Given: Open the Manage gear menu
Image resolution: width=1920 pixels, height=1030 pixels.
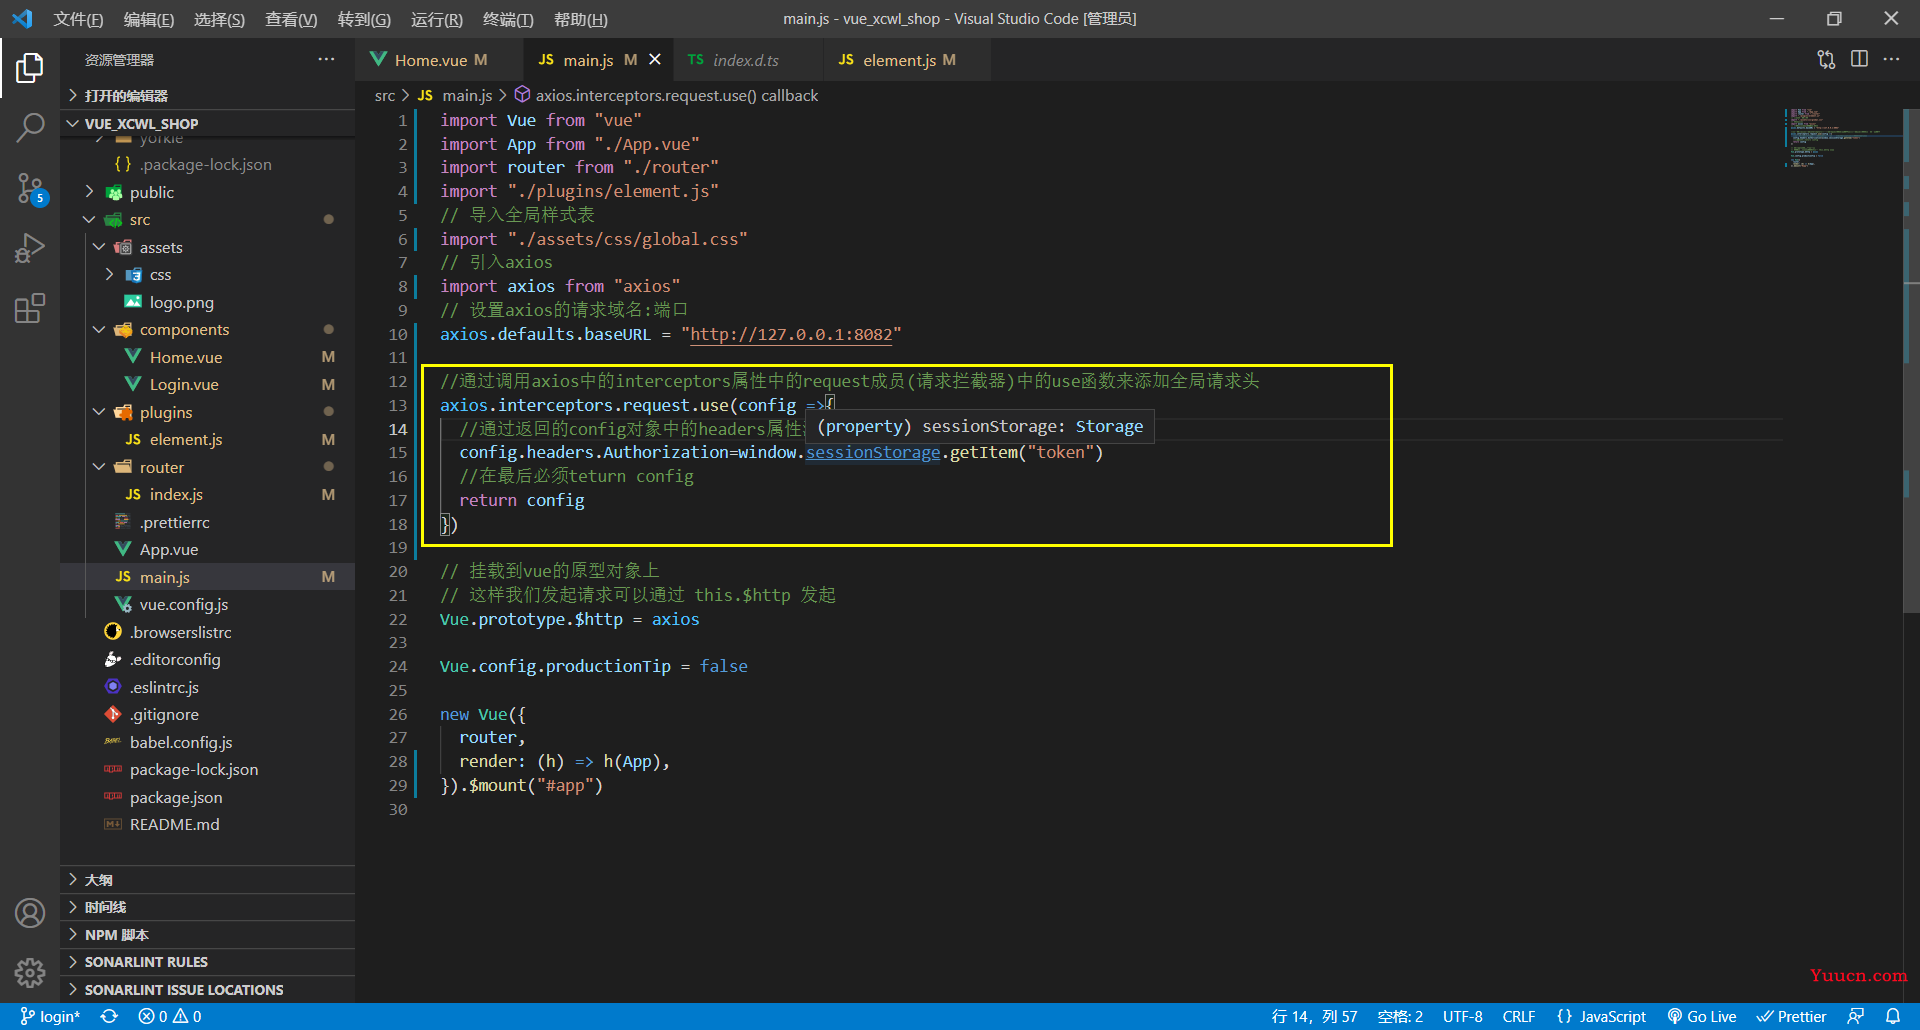Looking at the screenshot, I should (30, 973).
